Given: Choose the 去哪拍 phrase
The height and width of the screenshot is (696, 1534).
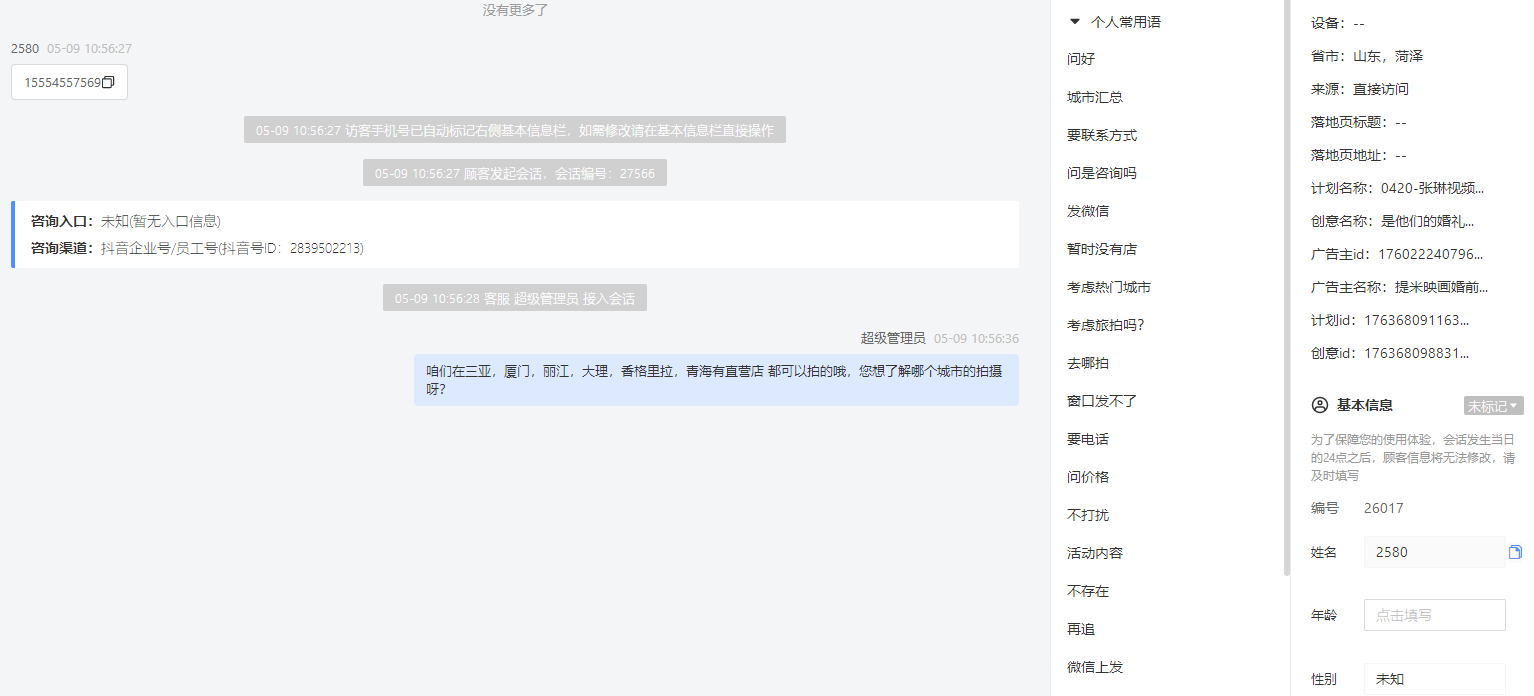Looking at the screenshot, I should coord(1088,363).
